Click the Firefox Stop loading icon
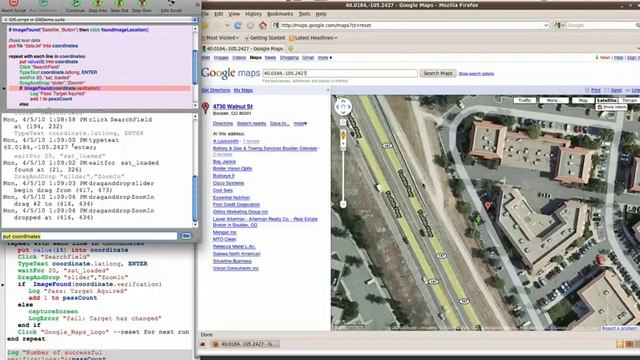640x360 pixels. tap(250, 25)
